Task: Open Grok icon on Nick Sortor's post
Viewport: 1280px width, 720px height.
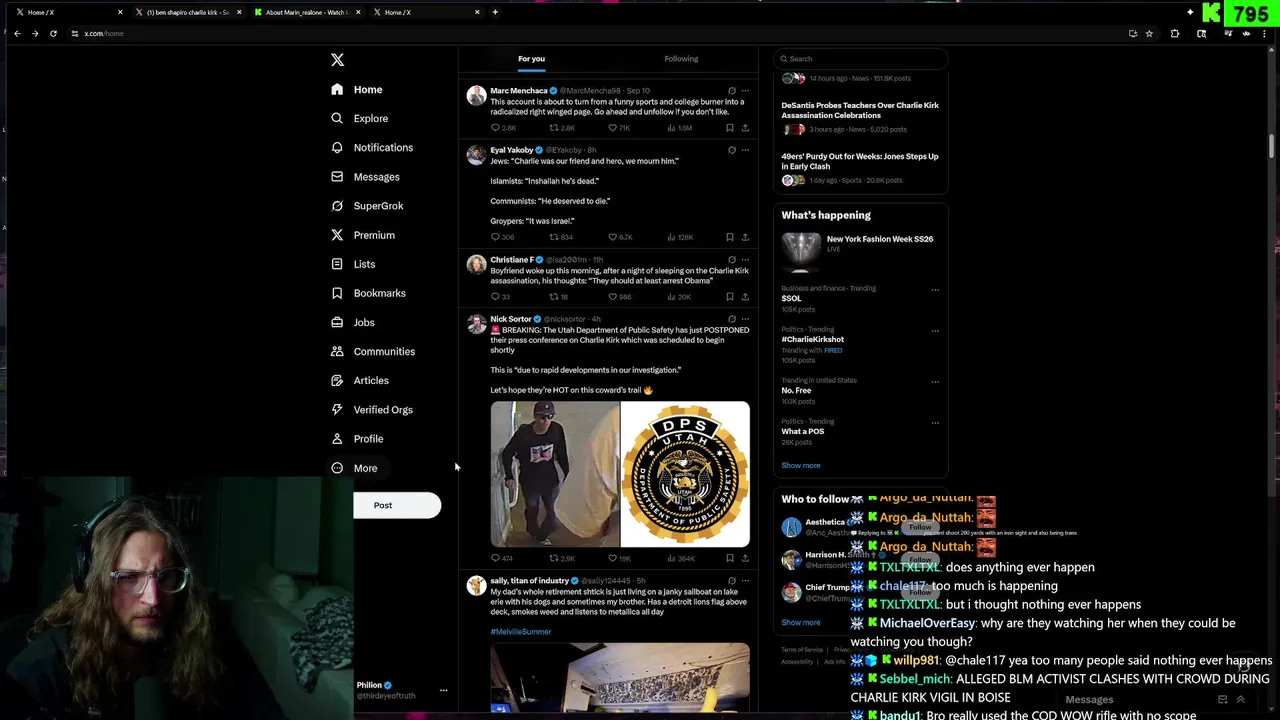Action: tap(732, 319)
